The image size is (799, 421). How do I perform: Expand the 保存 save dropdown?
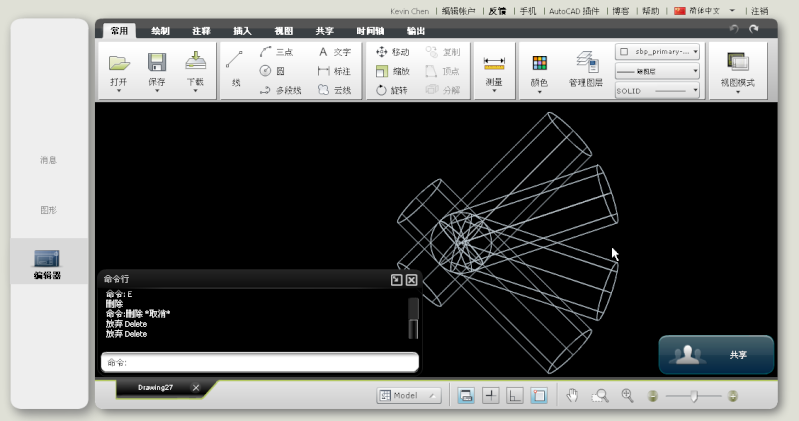pos(157,91)
